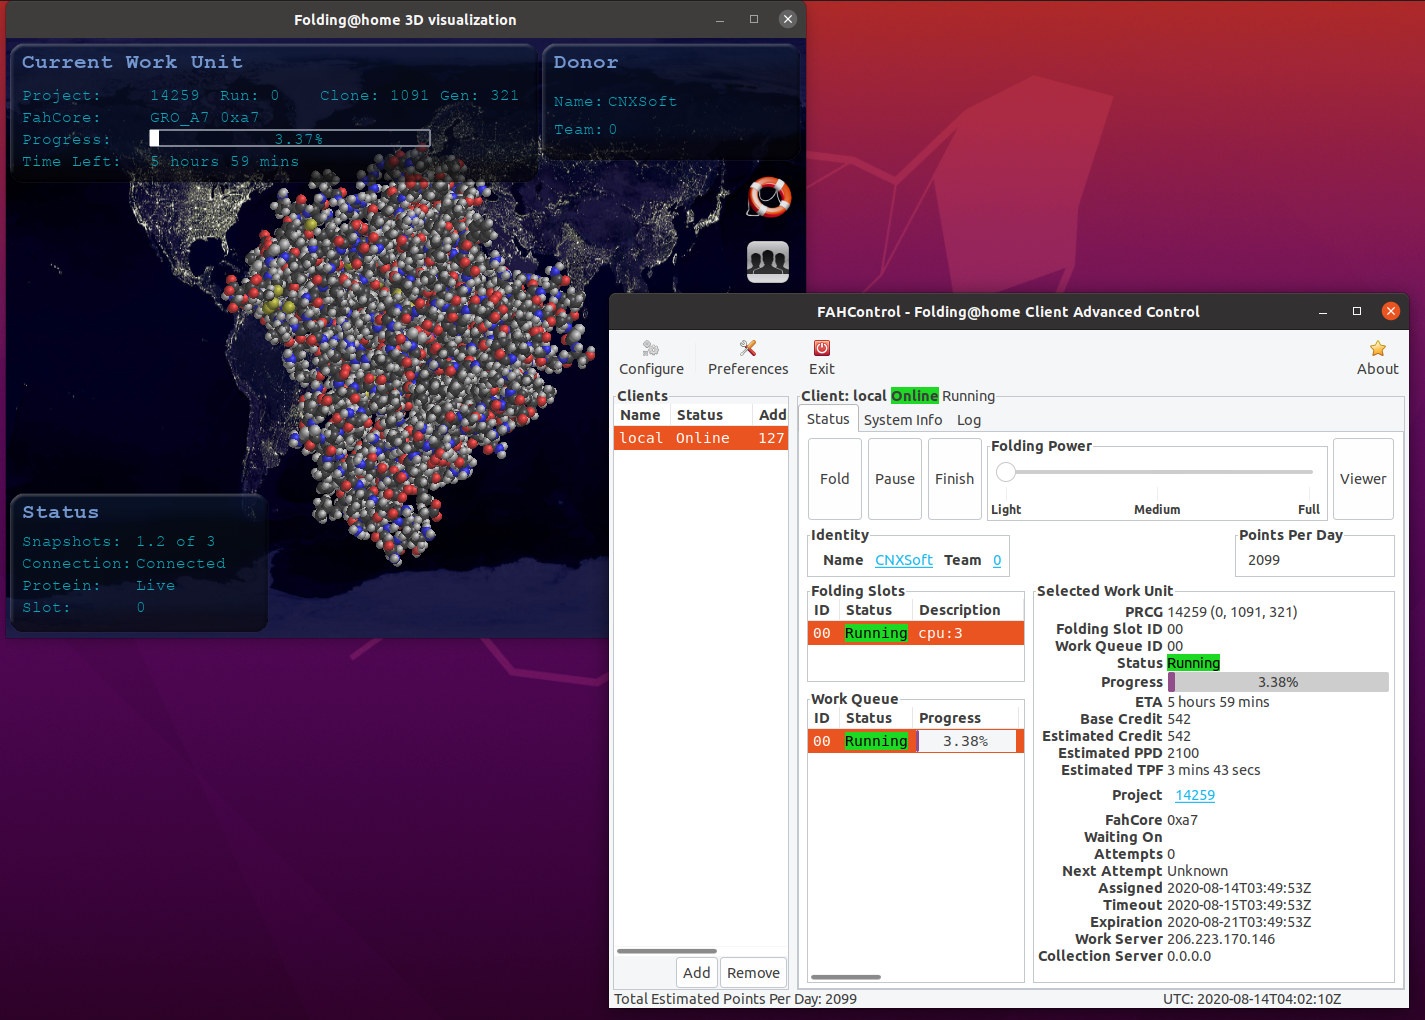
Task: Close the Folding@home 3D visualization window
Action: (788, 19)
